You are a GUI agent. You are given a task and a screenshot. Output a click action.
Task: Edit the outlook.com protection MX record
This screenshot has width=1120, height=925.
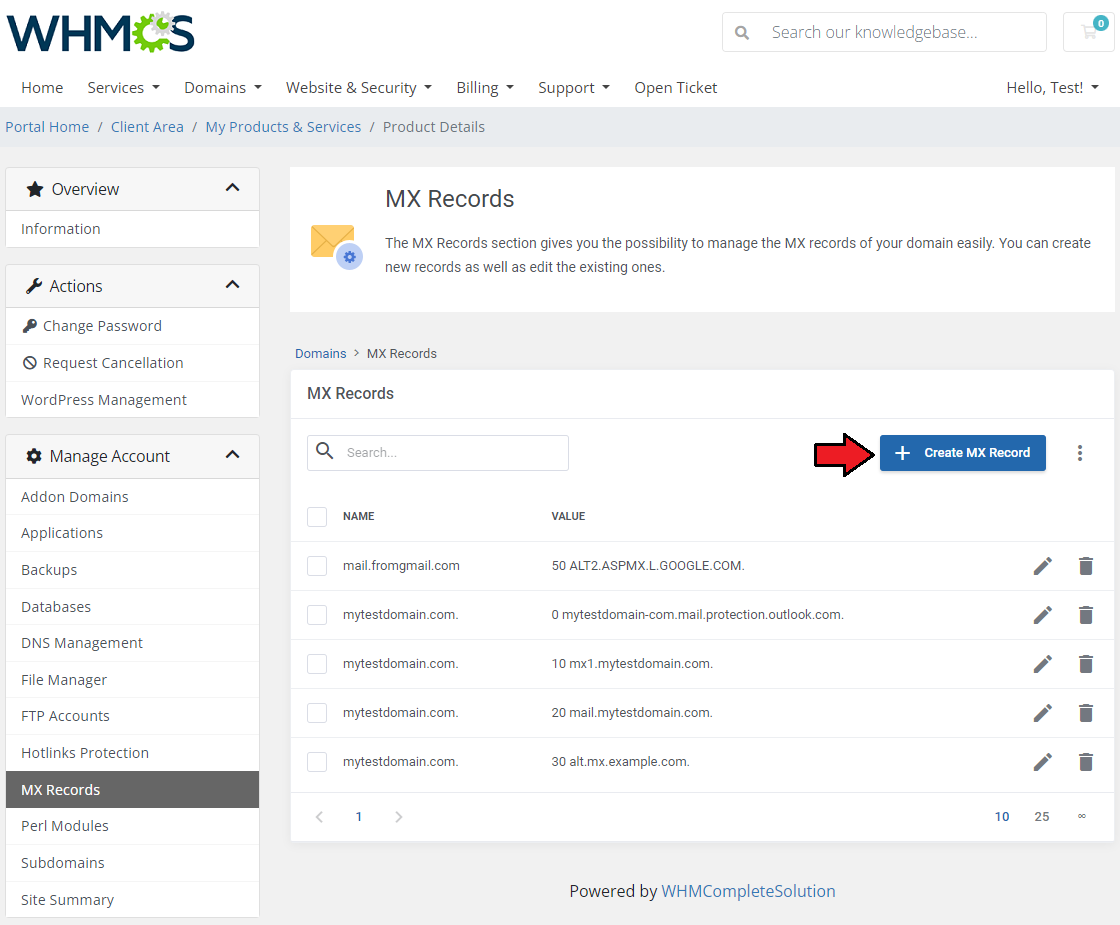1042,615
